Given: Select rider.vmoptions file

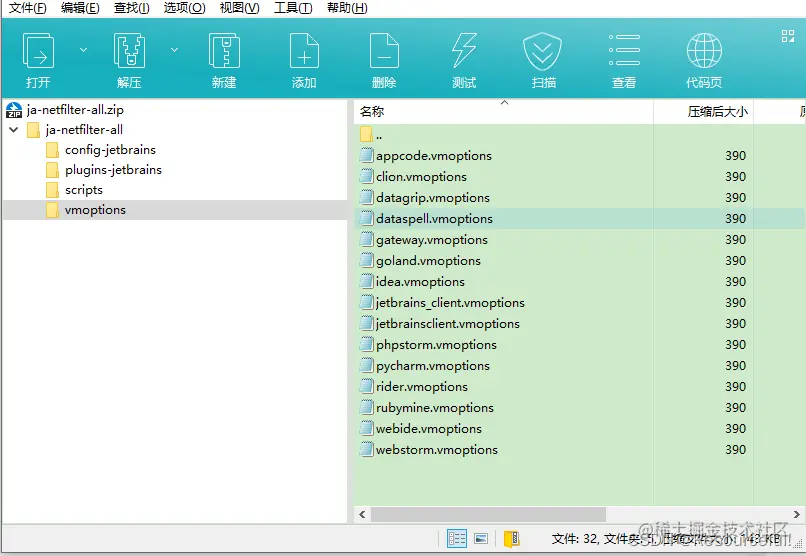Looking at the screenshot, I should (x=422, y=386).
